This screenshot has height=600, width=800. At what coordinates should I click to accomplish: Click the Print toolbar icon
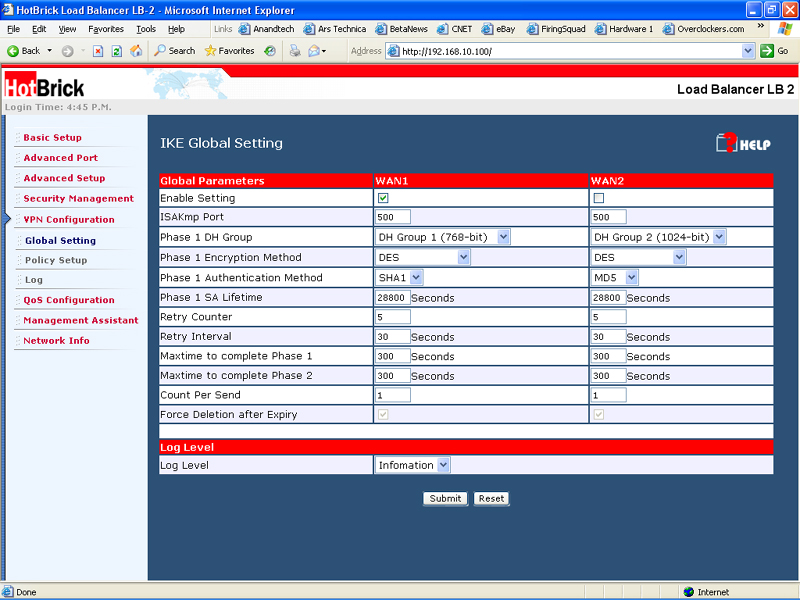(295, 50)
